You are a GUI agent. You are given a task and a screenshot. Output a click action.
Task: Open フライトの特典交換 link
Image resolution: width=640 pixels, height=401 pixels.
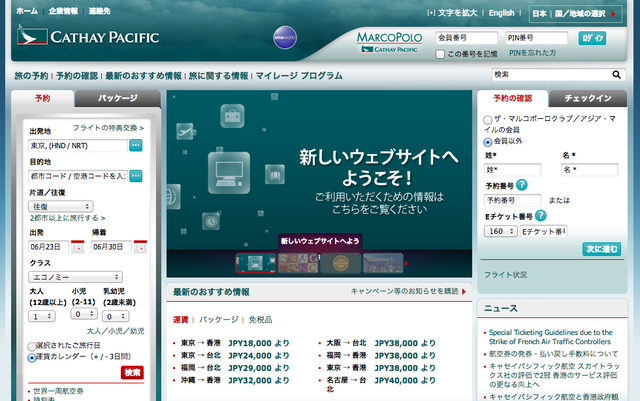[108, 128]
